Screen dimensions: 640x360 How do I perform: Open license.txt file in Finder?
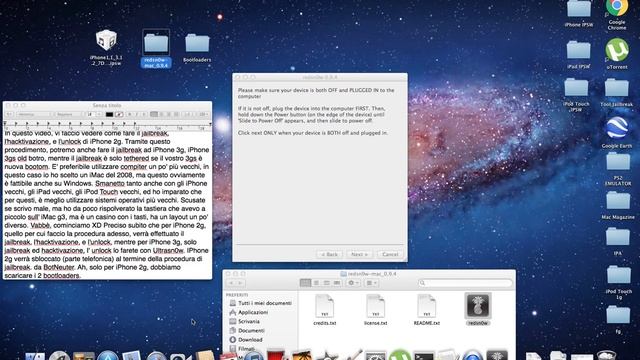(x=376, y=310)
